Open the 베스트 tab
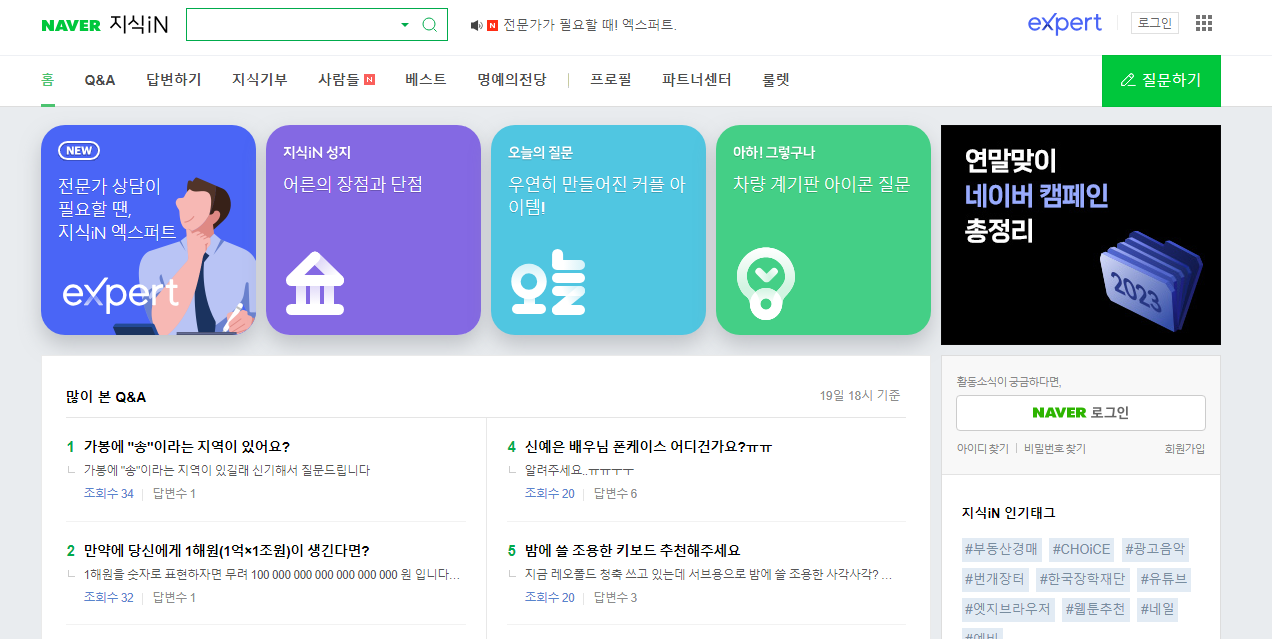Viewport: 1272px width, 639px height. [426, 80]
